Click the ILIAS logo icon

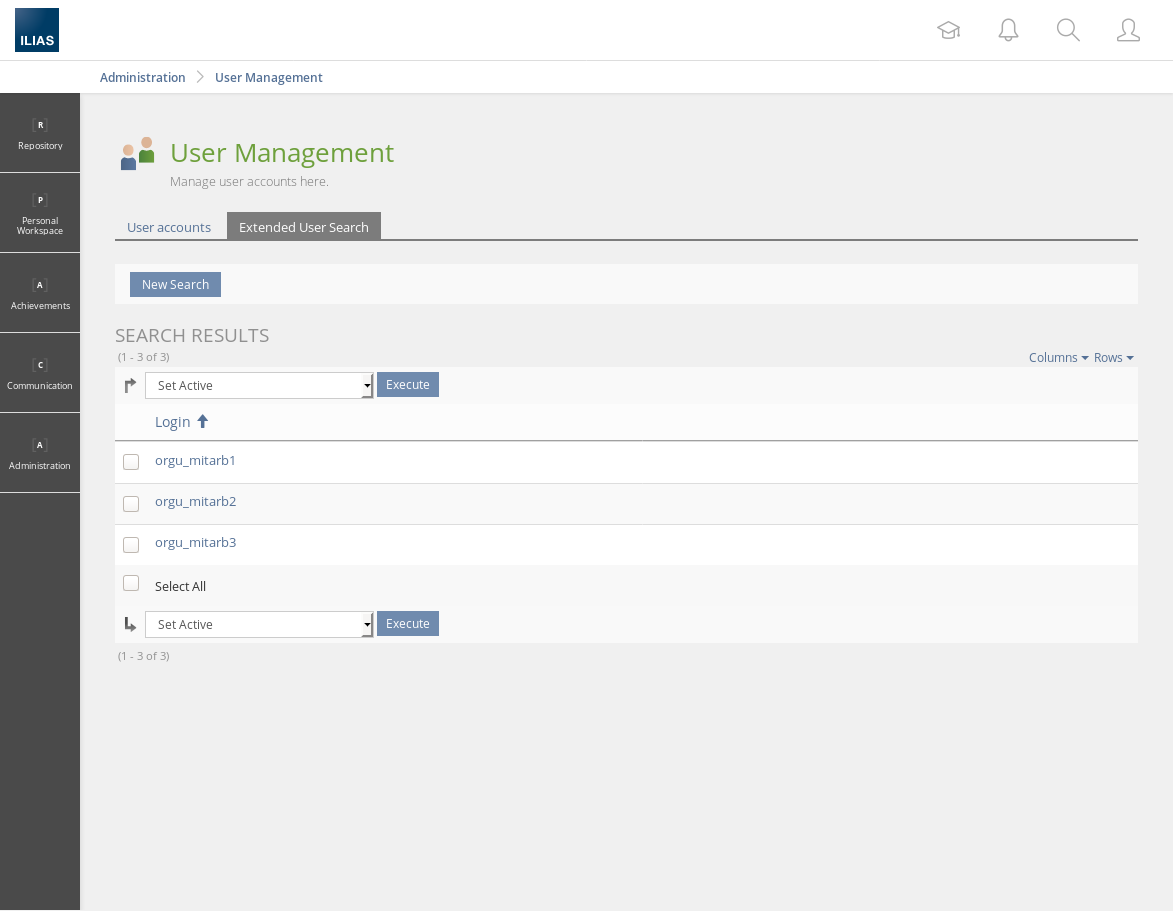click(37, 30)
